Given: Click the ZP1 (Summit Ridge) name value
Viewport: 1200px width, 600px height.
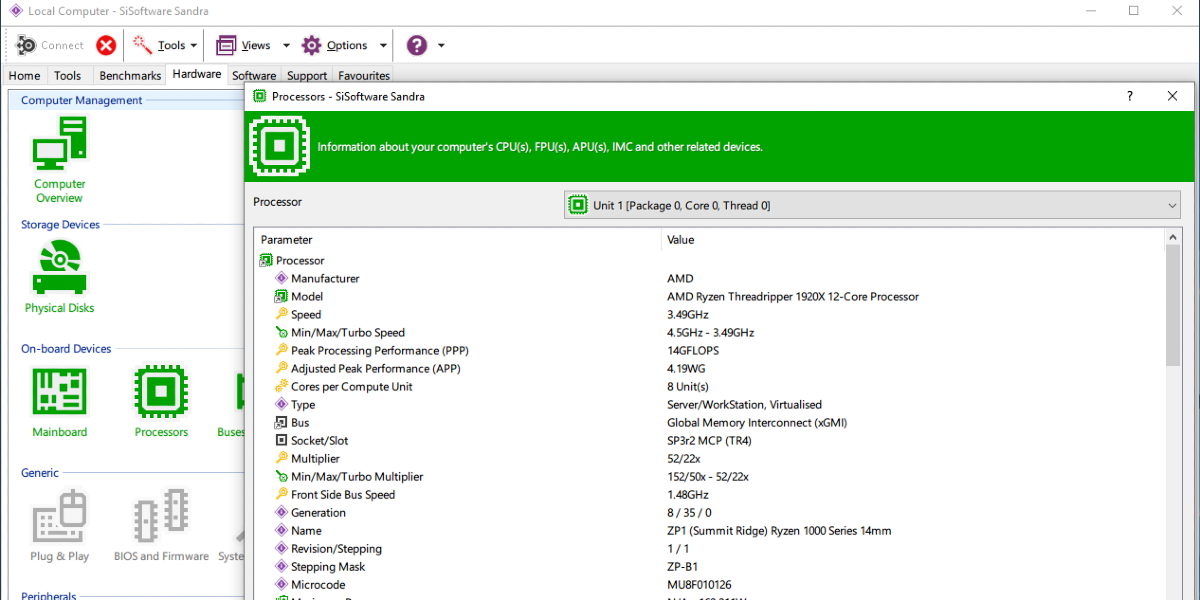Looking at the screenshot, I should coord(779,530).
